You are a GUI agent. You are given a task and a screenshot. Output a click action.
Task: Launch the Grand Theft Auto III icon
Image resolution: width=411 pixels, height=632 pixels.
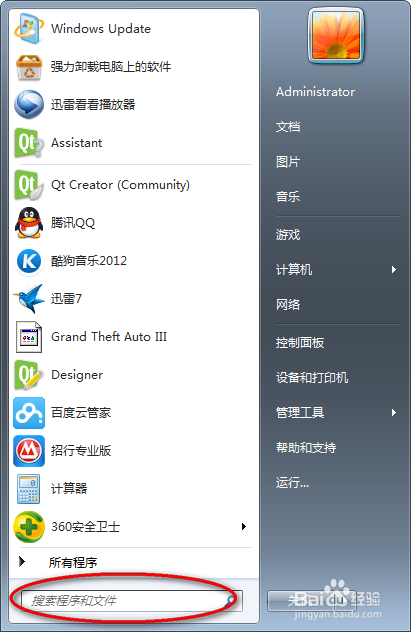tap(29, 337)
